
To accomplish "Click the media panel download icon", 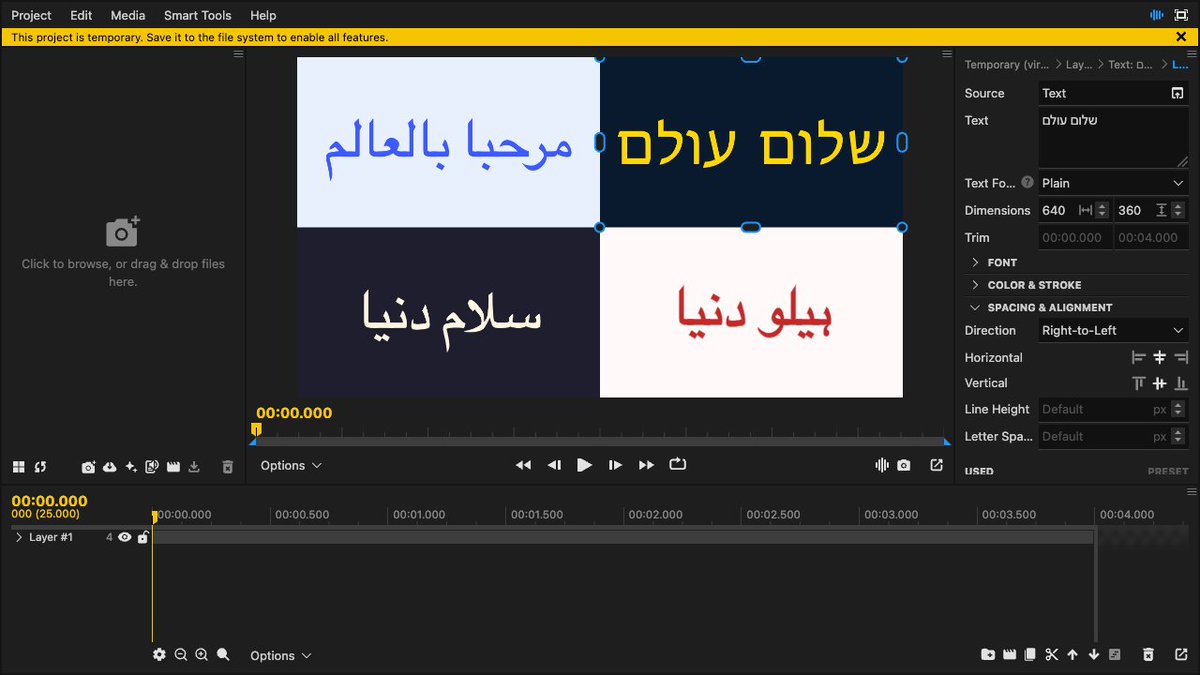I will pos(194,467).
